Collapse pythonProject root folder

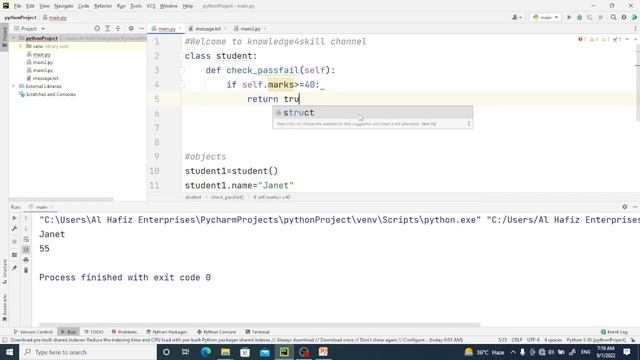pos(13,38)
